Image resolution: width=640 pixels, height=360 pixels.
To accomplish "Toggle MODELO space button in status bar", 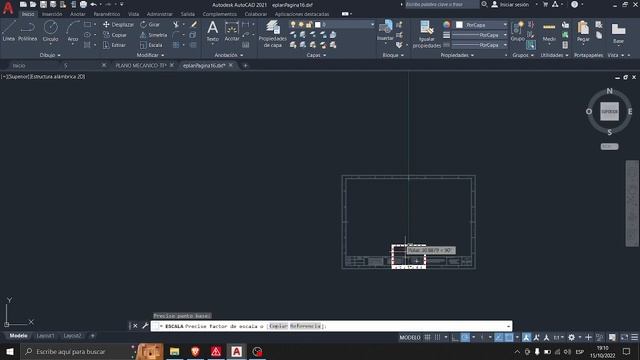I will tap(410, 337).
